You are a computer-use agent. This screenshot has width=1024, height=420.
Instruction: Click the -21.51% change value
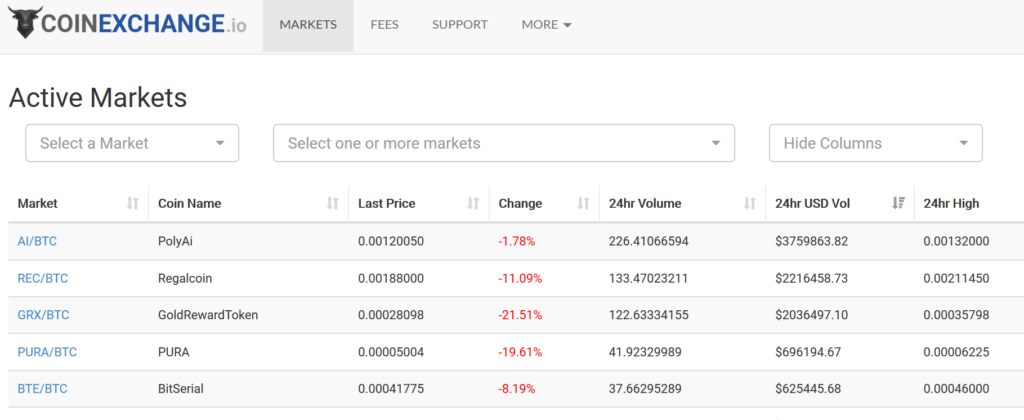pos(520,315)
